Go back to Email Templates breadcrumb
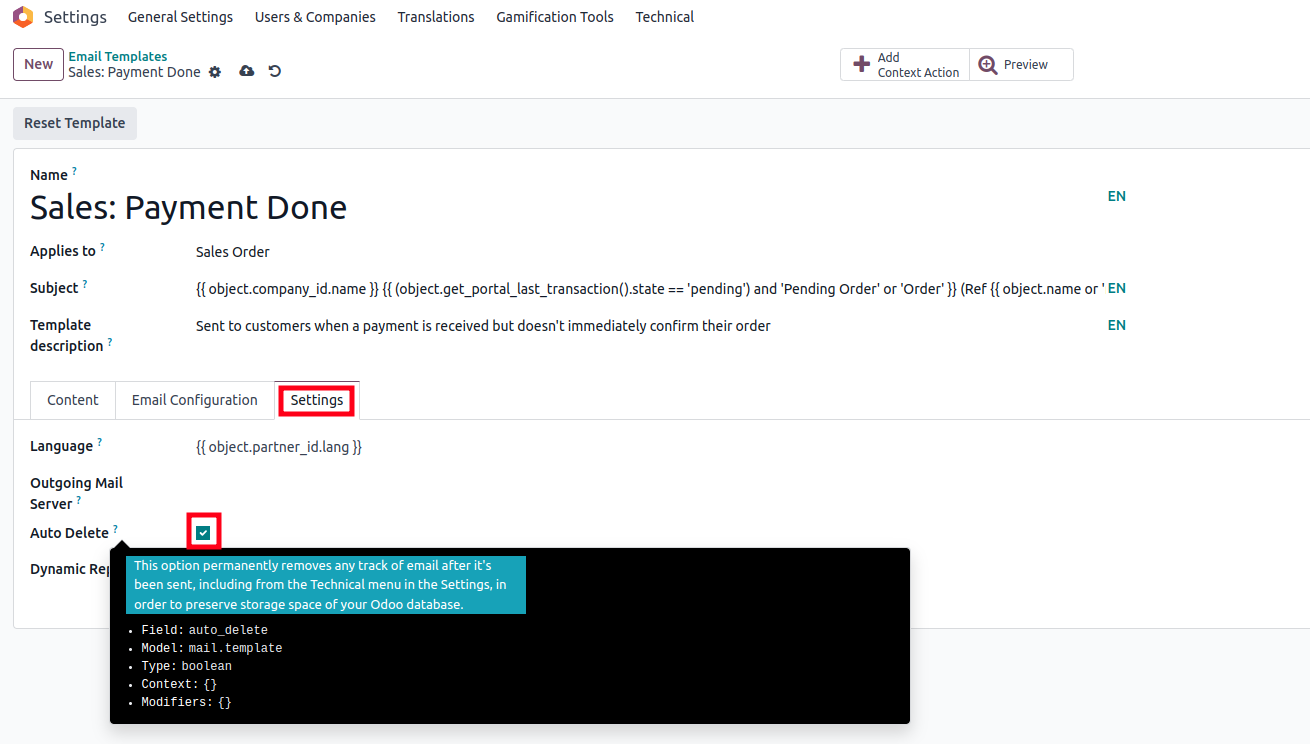Screen dimensions: 1310x744 pyautogui.click(x=118, y=57)
